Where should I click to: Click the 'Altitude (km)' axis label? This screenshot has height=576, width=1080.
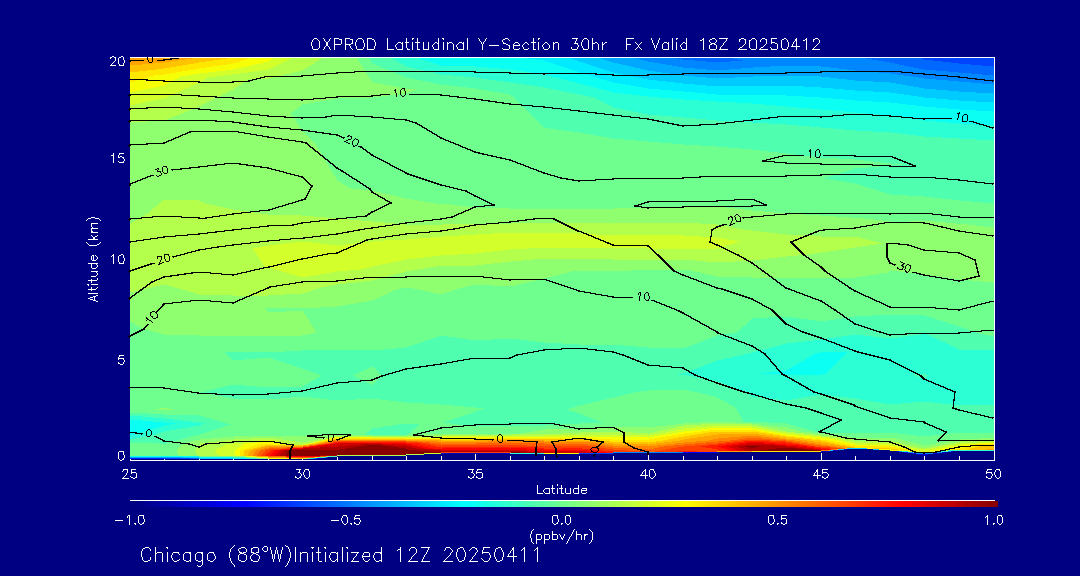[93, 259]
